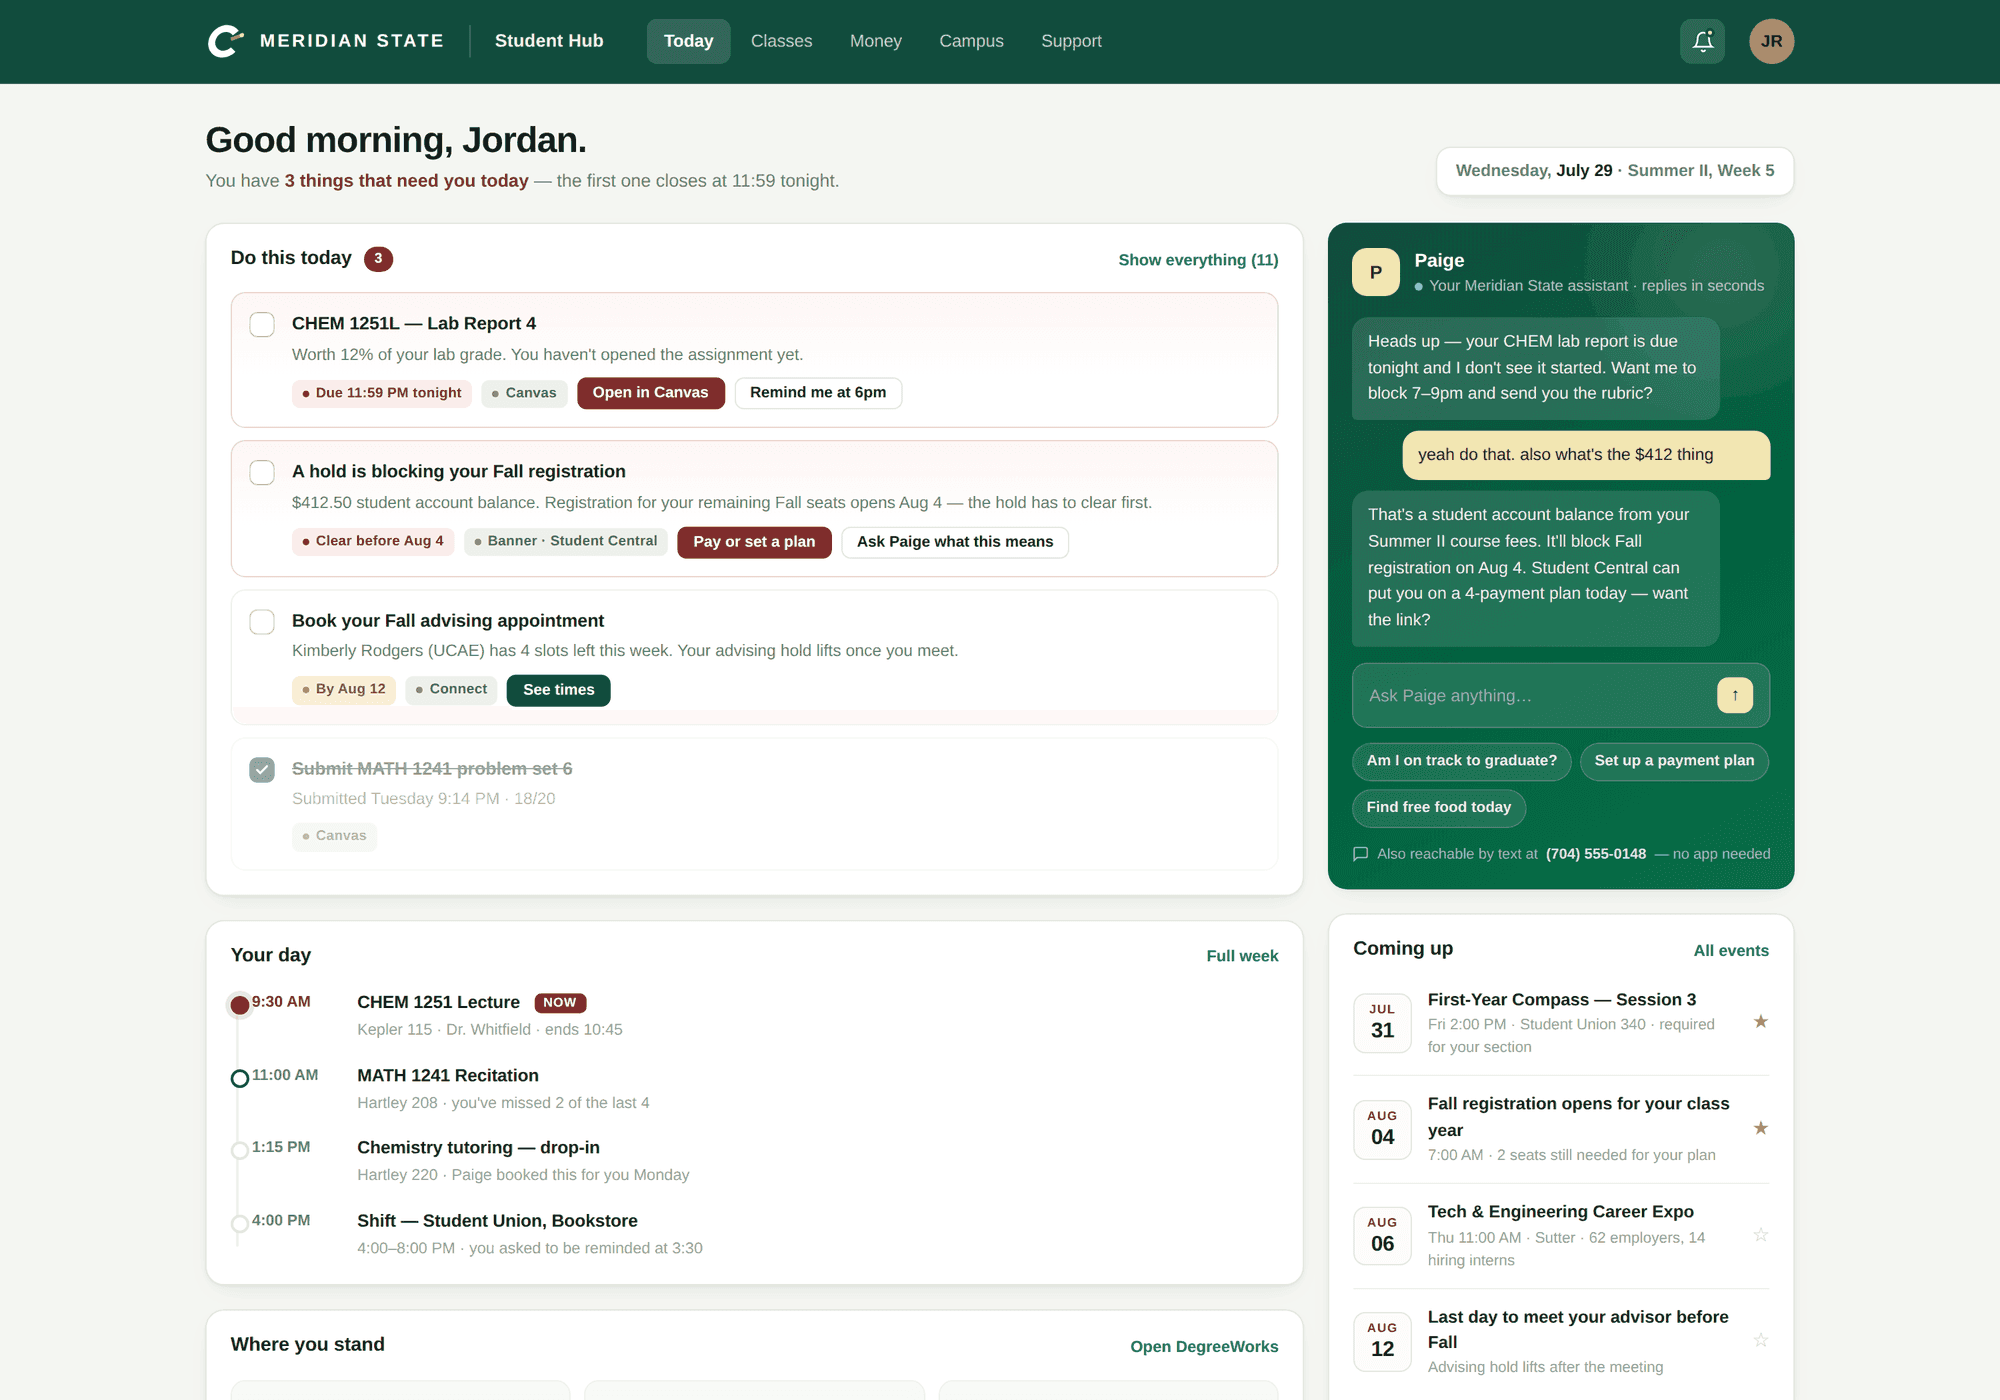Open the Support tab

pos(1071,41)
